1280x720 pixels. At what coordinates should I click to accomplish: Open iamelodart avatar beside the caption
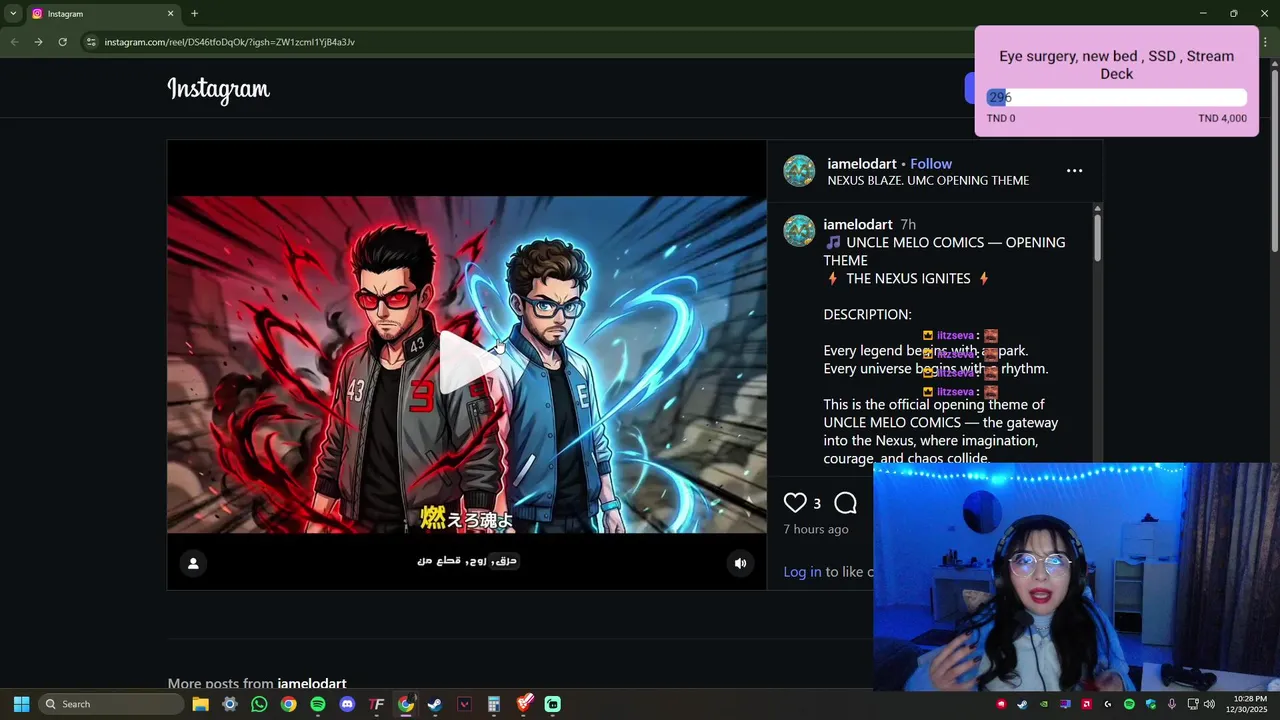coord(799,231)
